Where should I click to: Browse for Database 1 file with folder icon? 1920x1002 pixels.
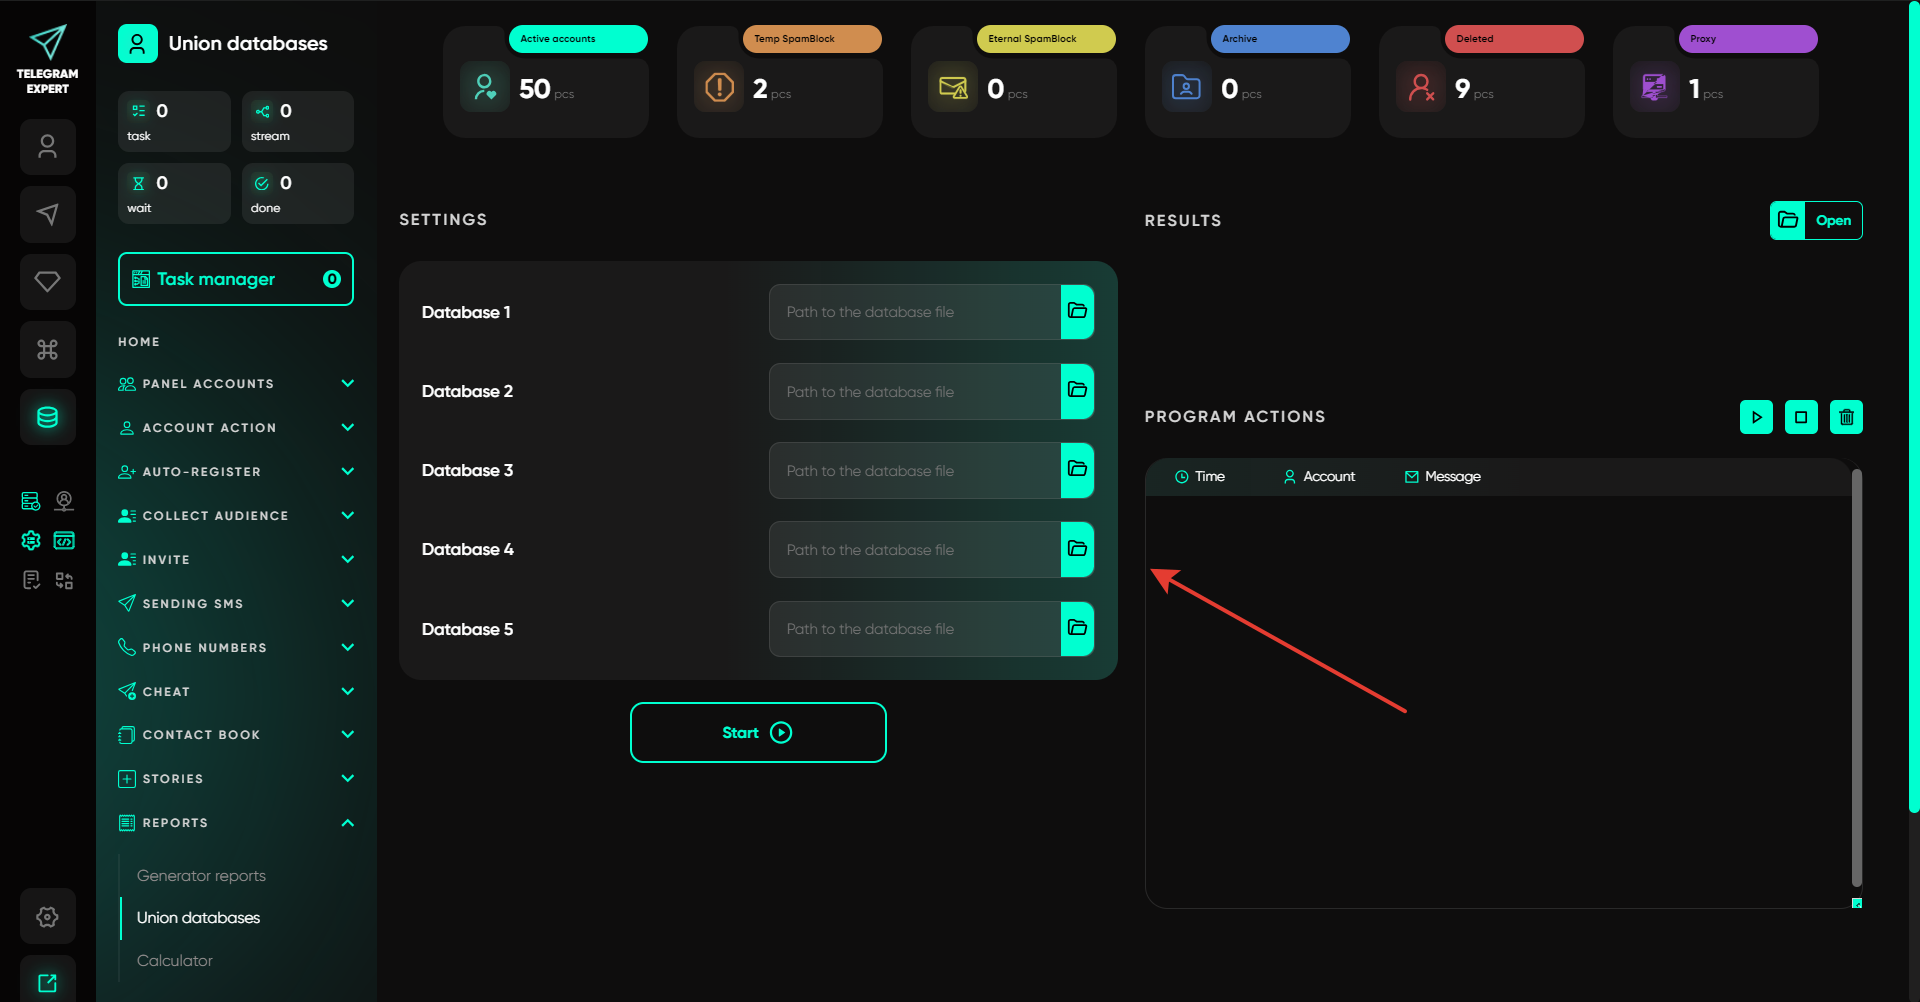coord(1077,312)
